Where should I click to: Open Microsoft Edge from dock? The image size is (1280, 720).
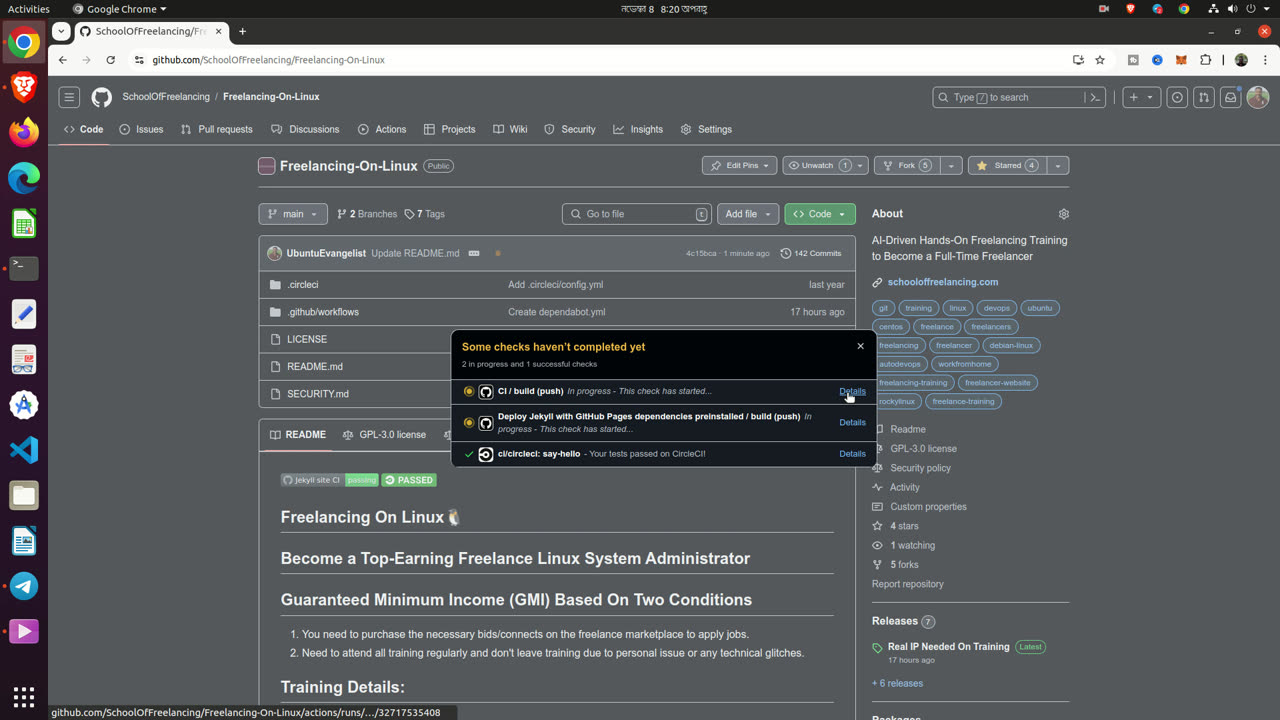click(24, 178)
